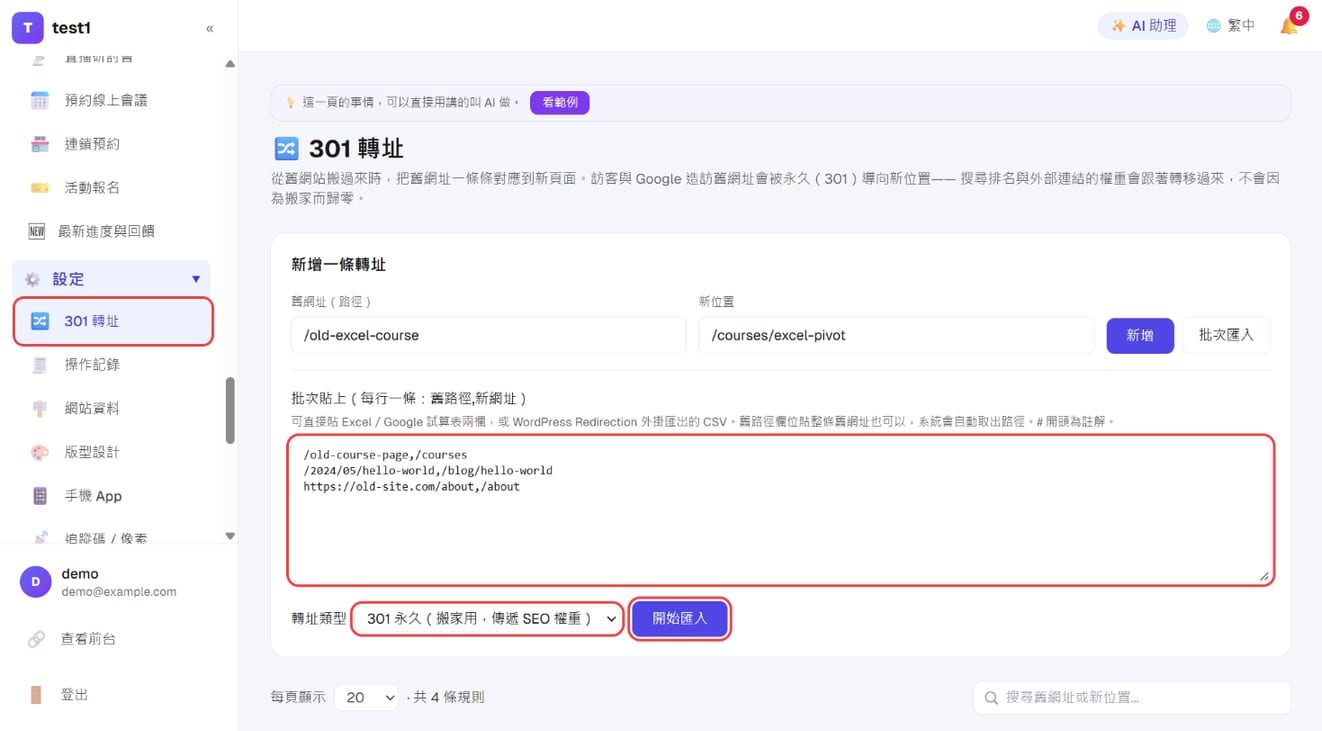Screen dimensions: 1322x731
Task: Open the demo user account entry
Action: click(x=118, y=582)
